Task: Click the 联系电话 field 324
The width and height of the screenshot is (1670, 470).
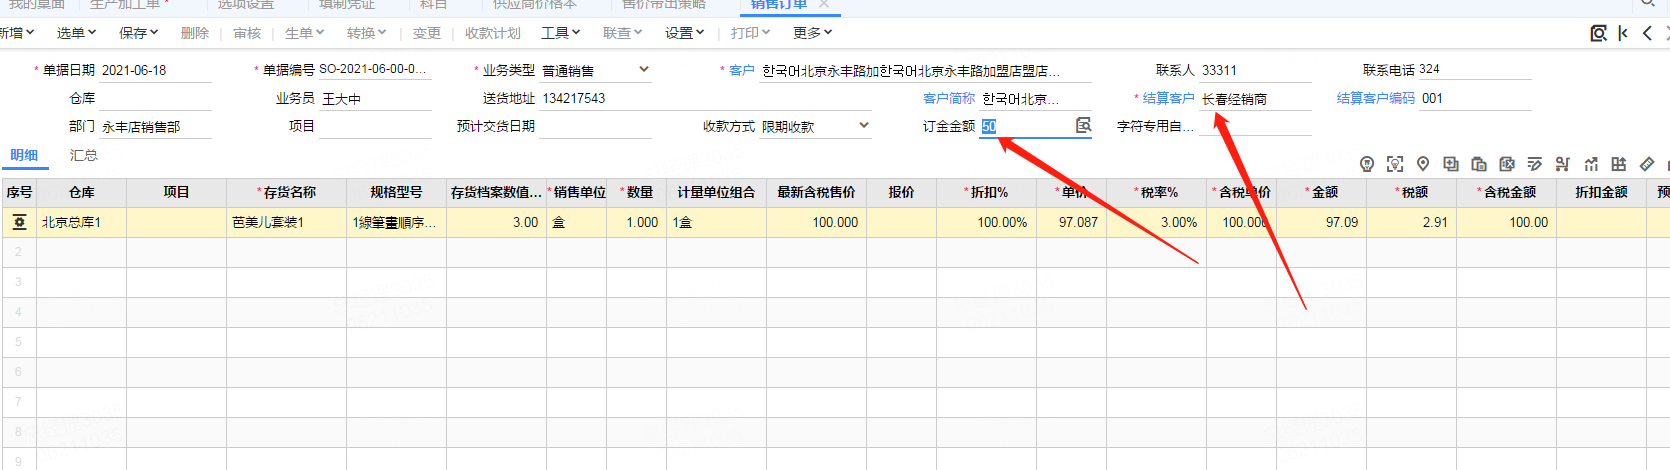Action: 1474,69
